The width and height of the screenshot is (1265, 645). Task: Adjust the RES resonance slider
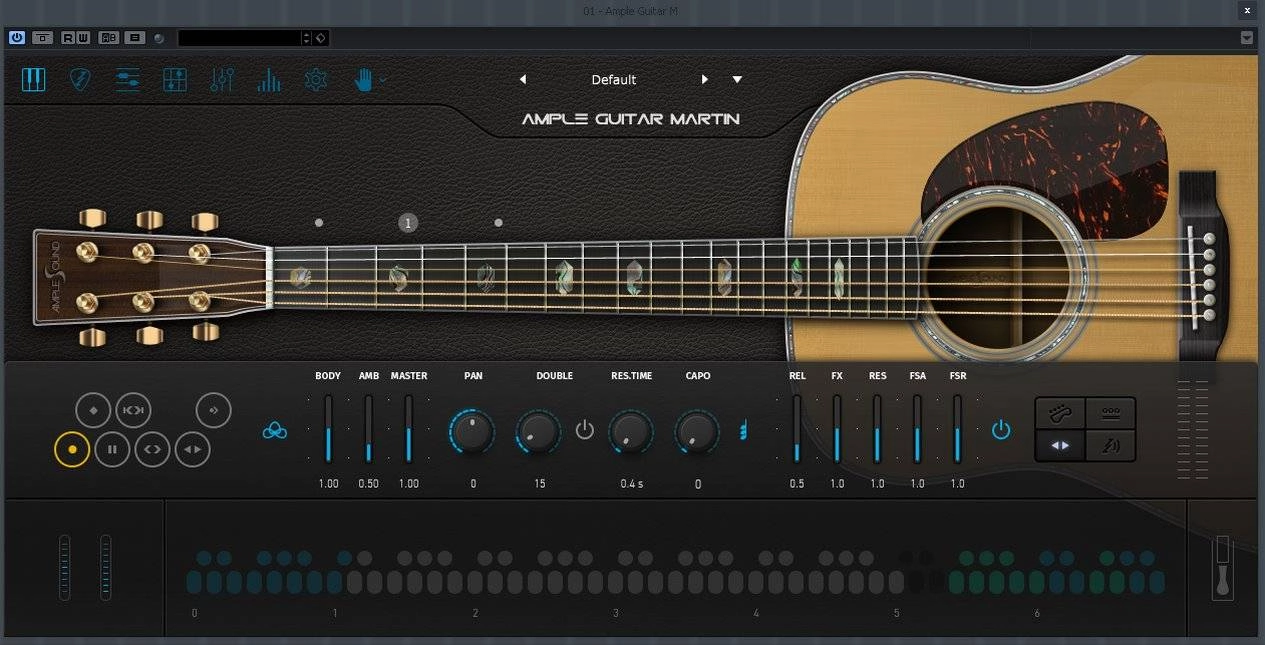877,429
